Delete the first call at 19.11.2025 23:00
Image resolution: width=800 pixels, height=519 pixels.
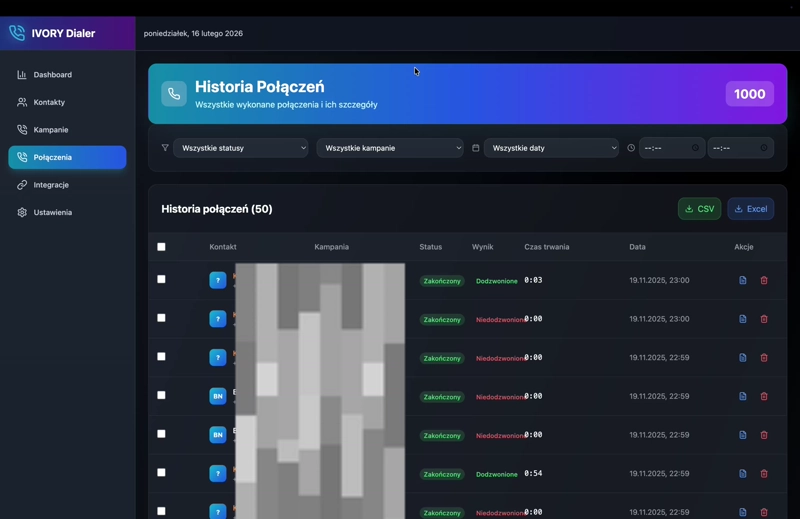pos(764,281)
